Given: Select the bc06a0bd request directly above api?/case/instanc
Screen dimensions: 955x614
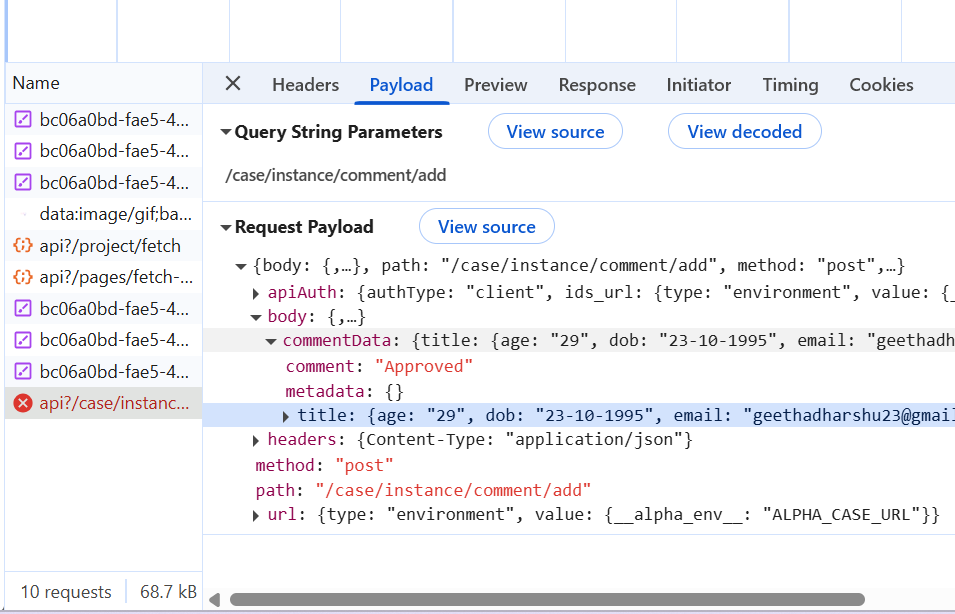Looking at the screenshot, I should click(x=104, y=372).
